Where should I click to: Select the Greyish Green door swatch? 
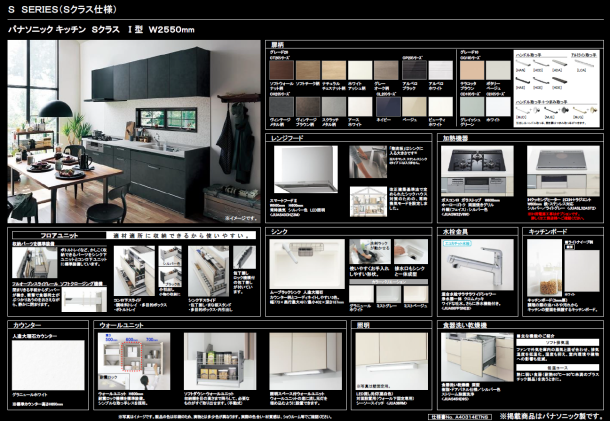(x=472, y=107)
